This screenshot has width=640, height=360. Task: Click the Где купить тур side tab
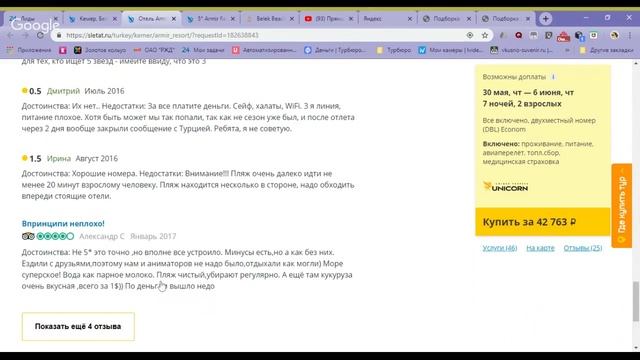[622, 206]
